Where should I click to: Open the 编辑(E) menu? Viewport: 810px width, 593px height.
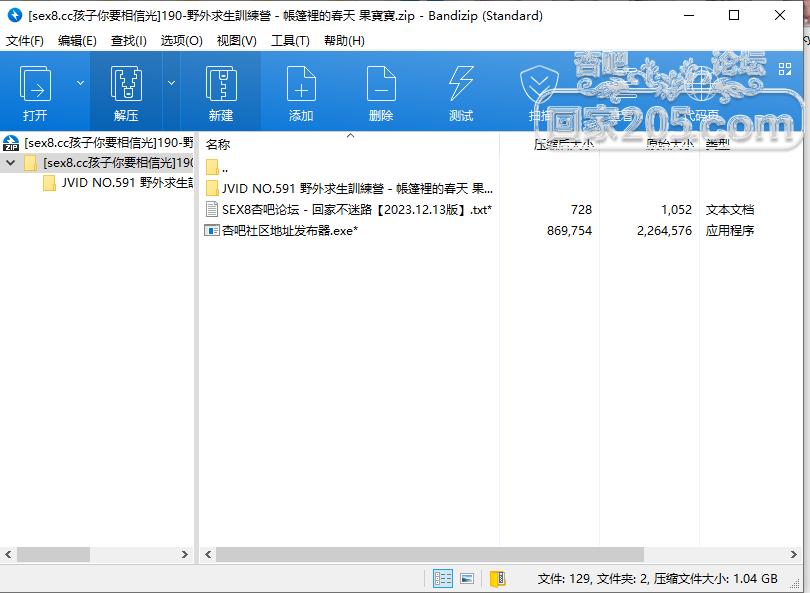point(77,40)
